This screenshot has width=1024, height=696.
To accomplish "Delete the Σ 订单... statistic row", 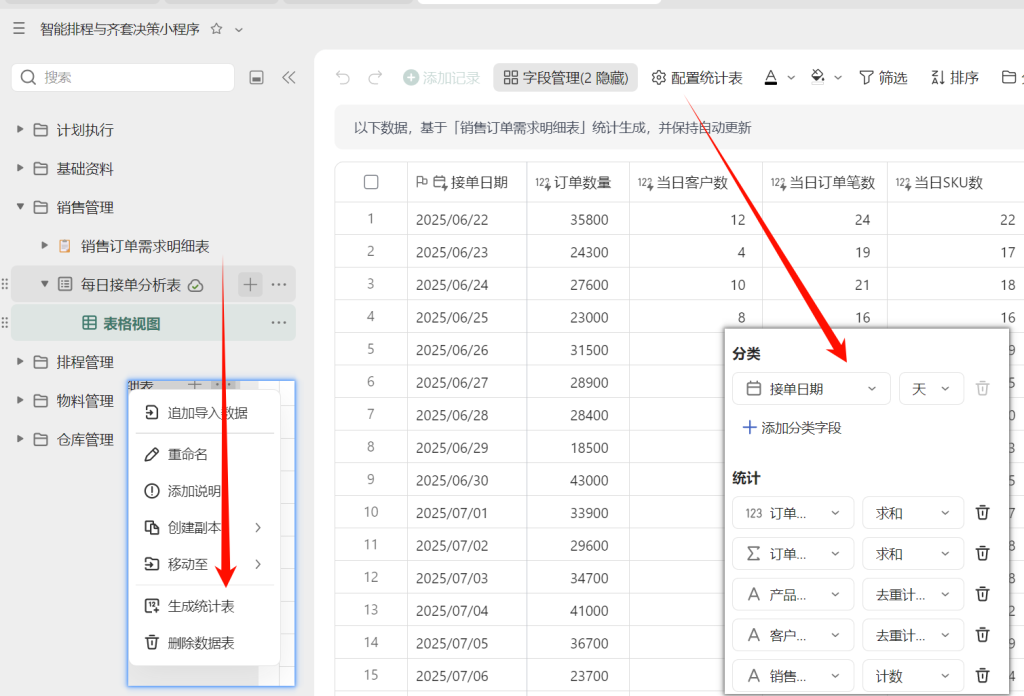I will tap(982, 554).
